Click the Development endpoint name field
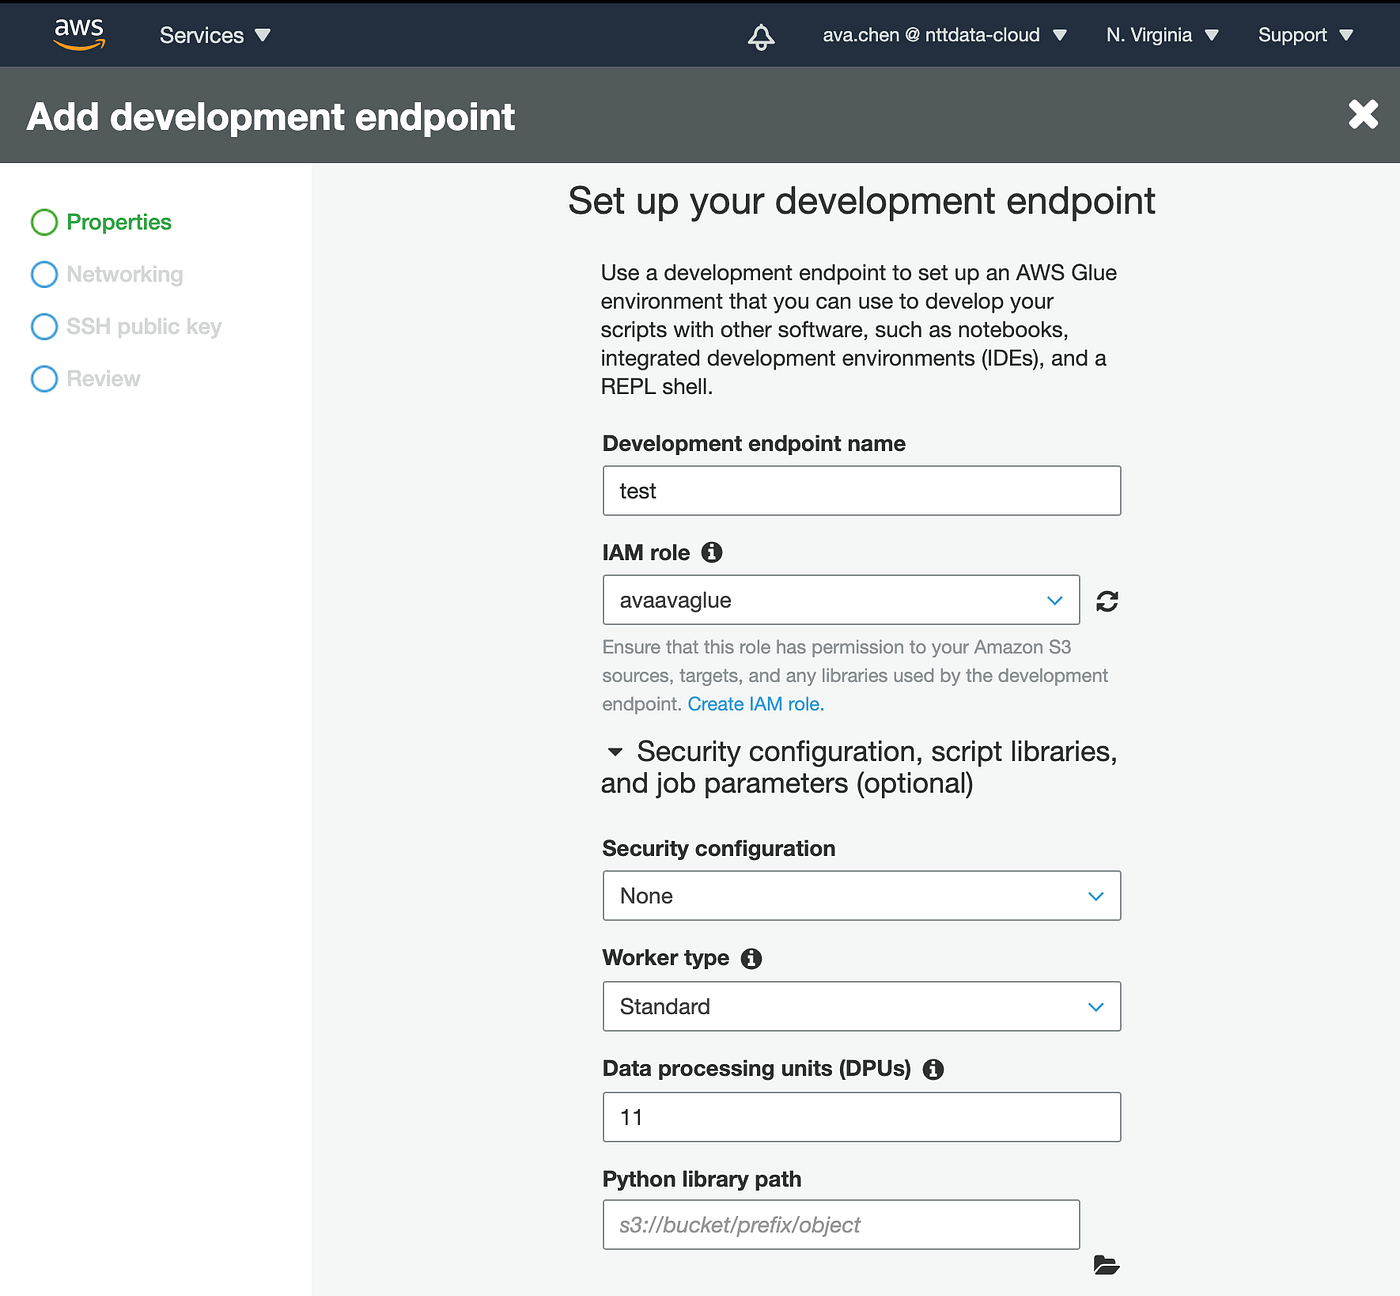The height and width of the screenshot is (1296, 1400). point(861,490)
